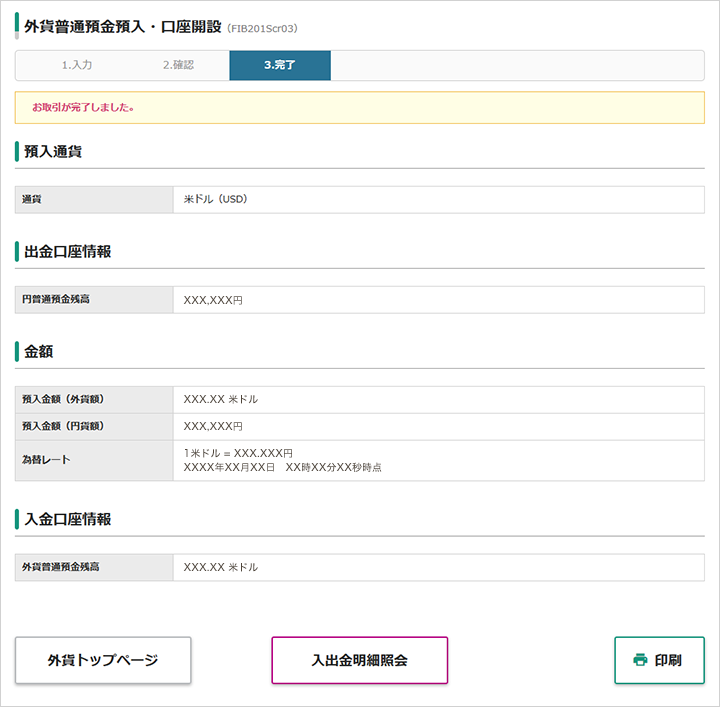Open the 外貨トップページ button

tap(103, 660)
